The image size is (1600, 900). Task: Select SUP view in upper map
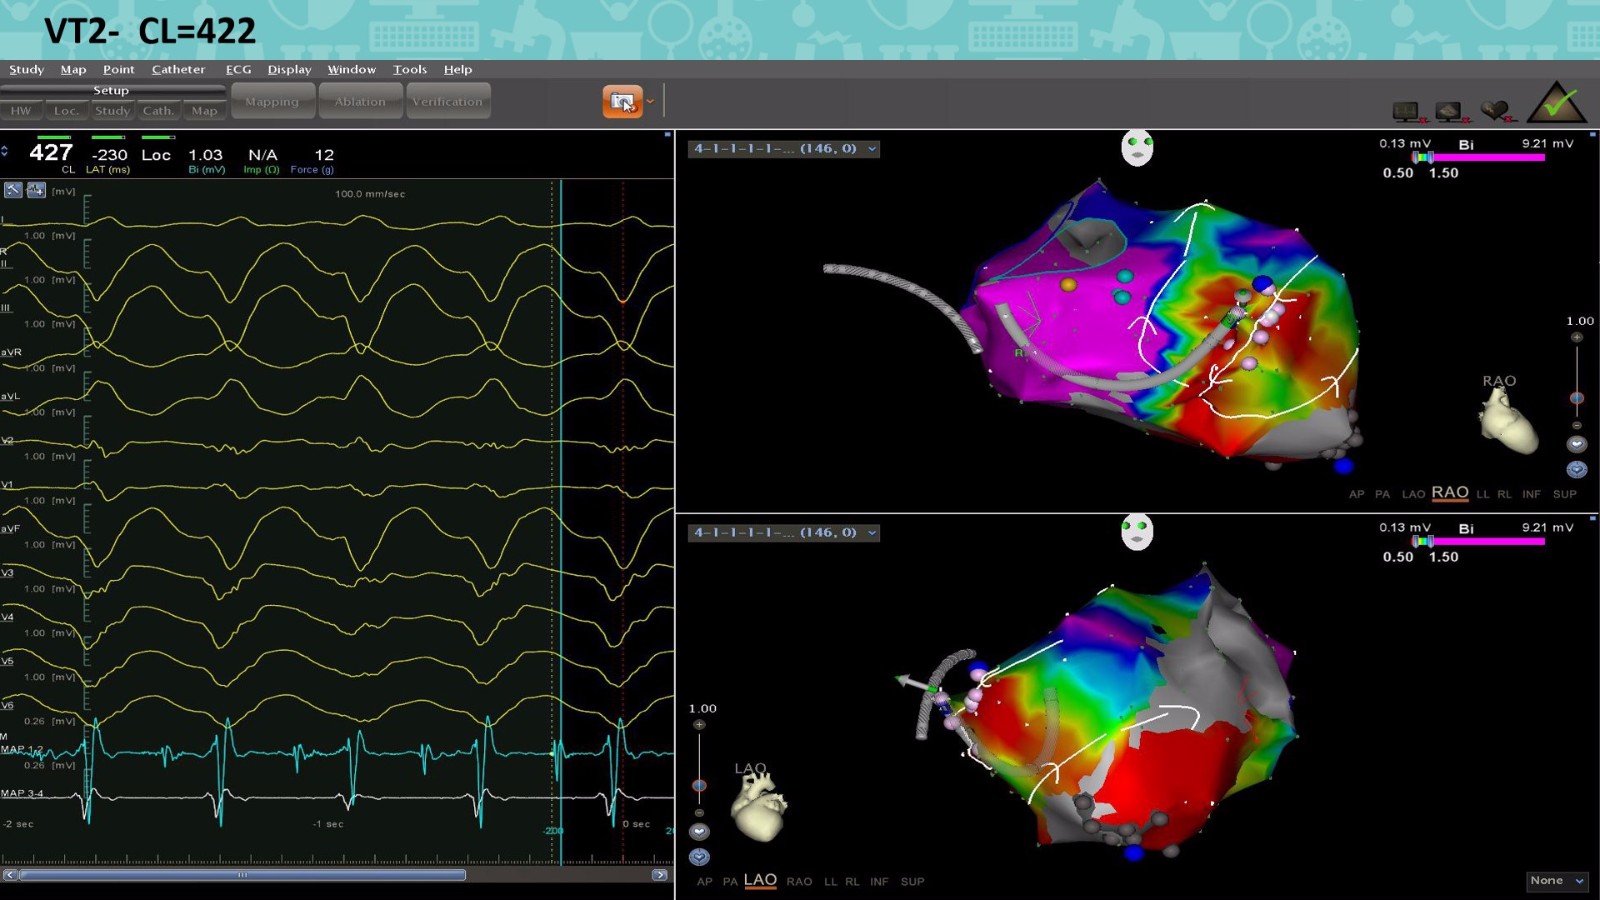pyautogui.click(x=1565, y=494)
